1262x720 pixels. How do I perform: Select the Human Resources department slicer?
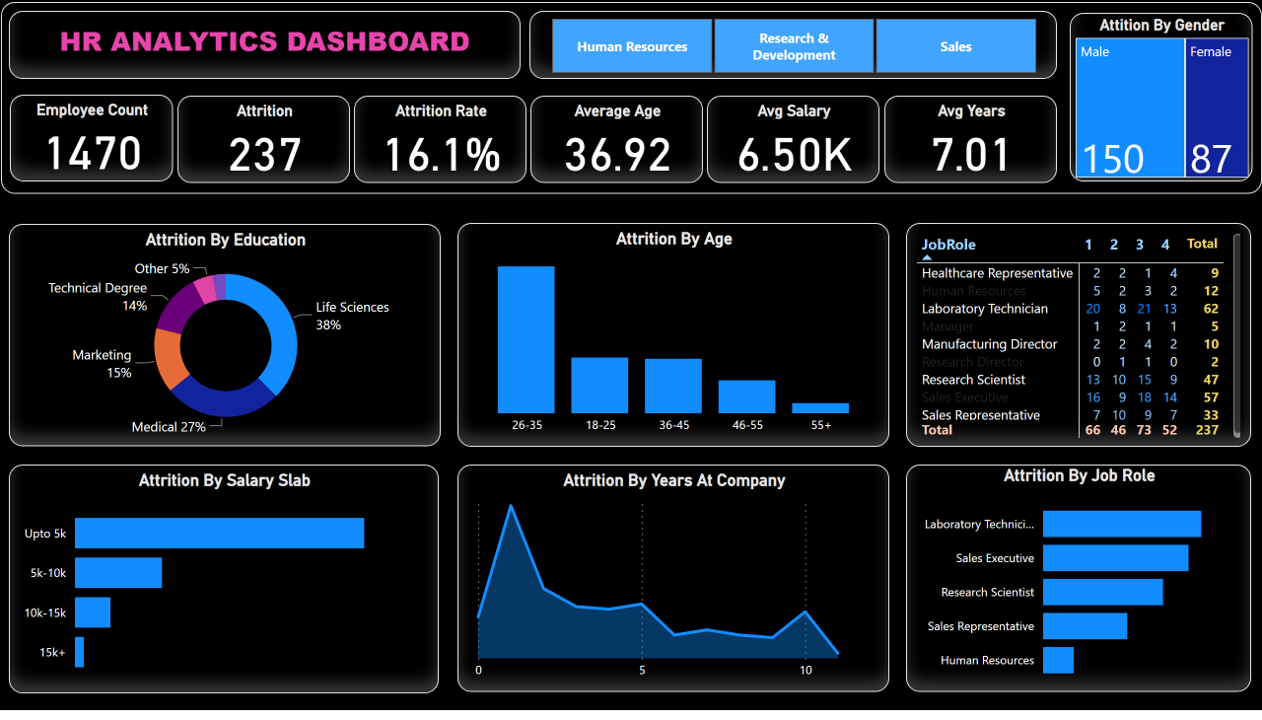632,47
